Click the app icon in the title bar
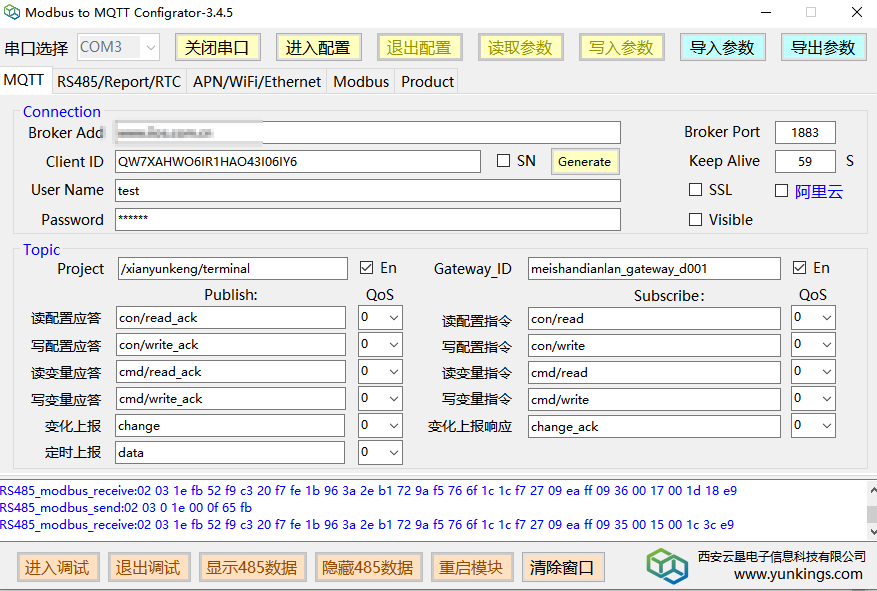The image size is (877, 591). (x=12, y=13)
